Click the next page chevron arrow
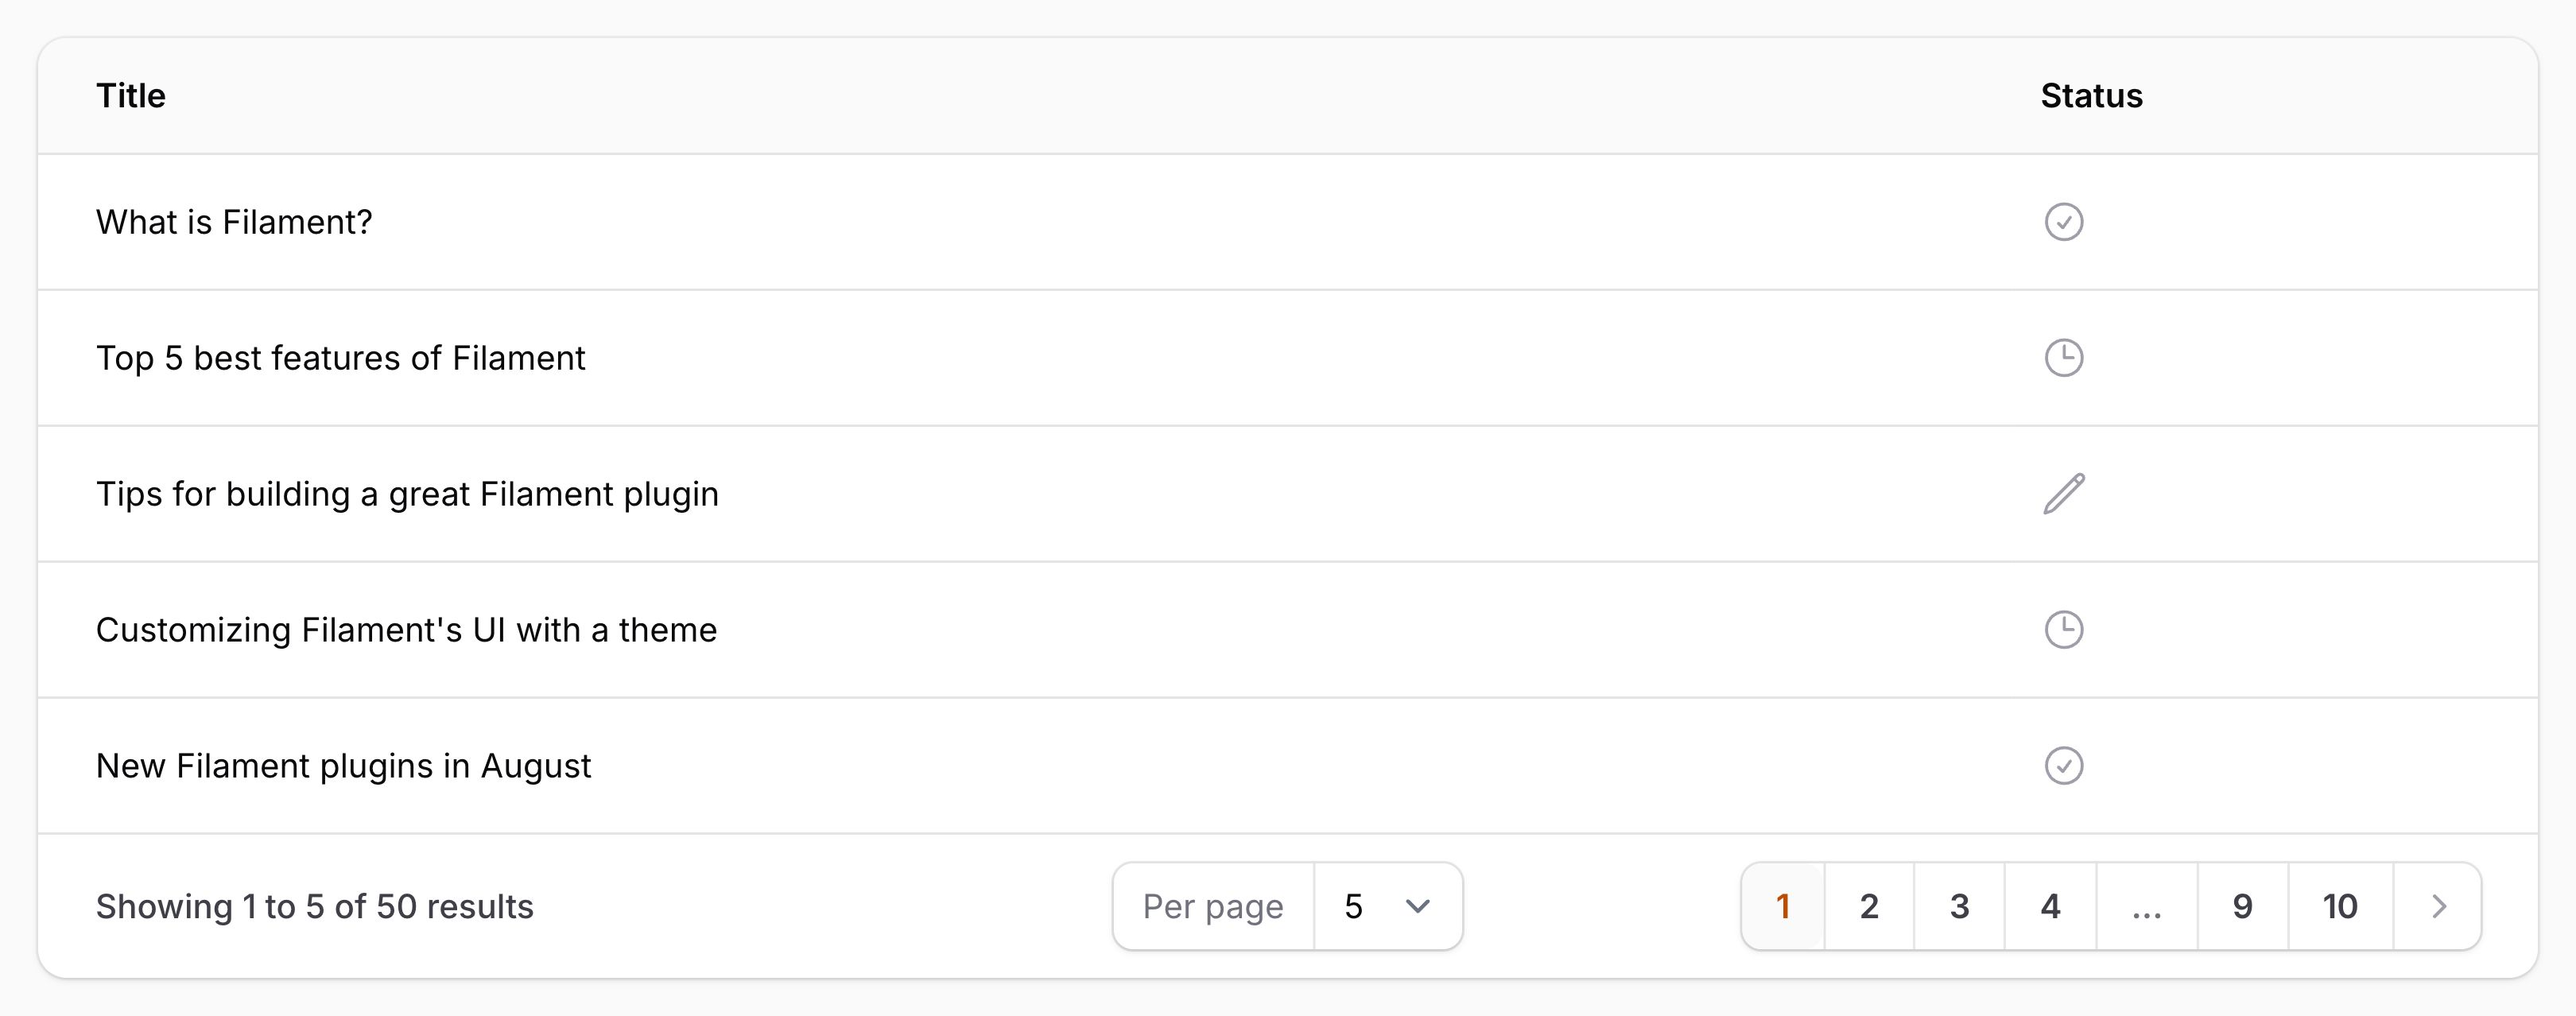This screenshot has height=1016, width=2576. click(2437, 906)
